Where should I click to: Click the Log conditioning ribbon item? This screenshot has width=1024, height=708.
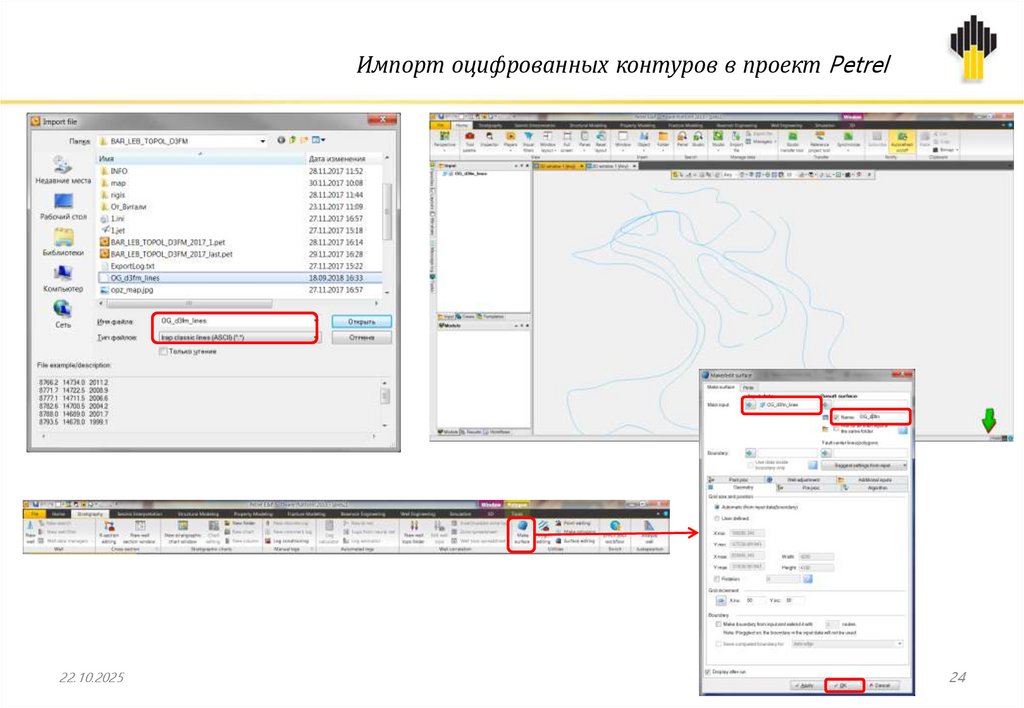tap(286, 541)
